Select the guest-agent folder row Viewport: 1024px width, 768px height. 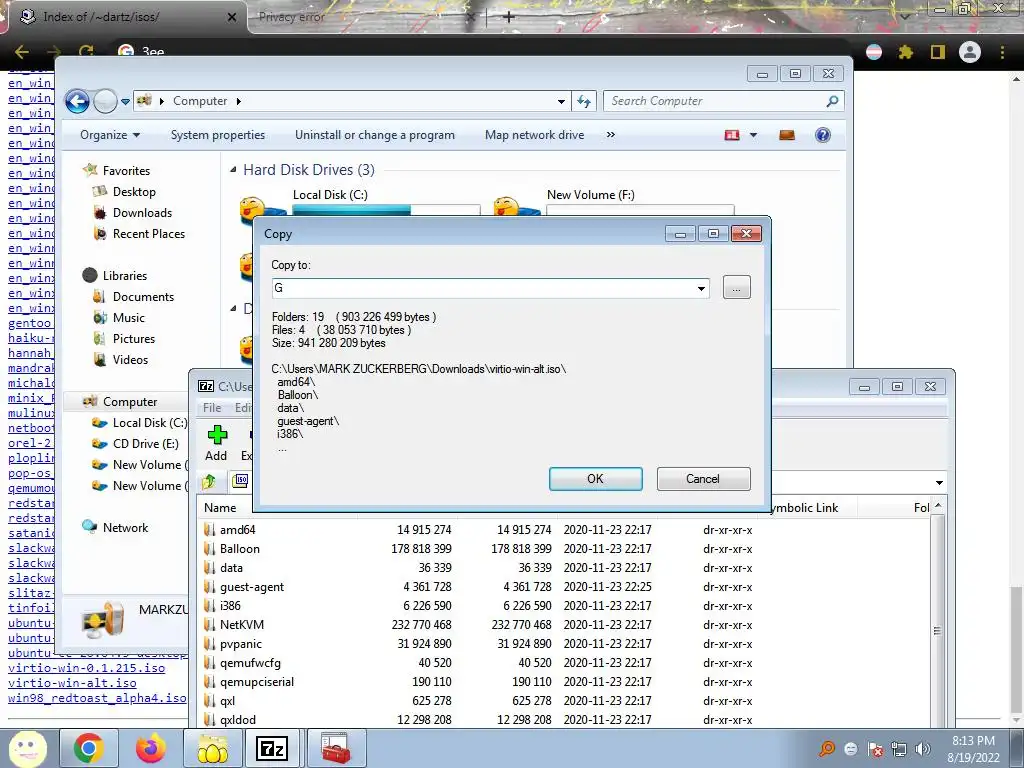click(x=251, y=586)
